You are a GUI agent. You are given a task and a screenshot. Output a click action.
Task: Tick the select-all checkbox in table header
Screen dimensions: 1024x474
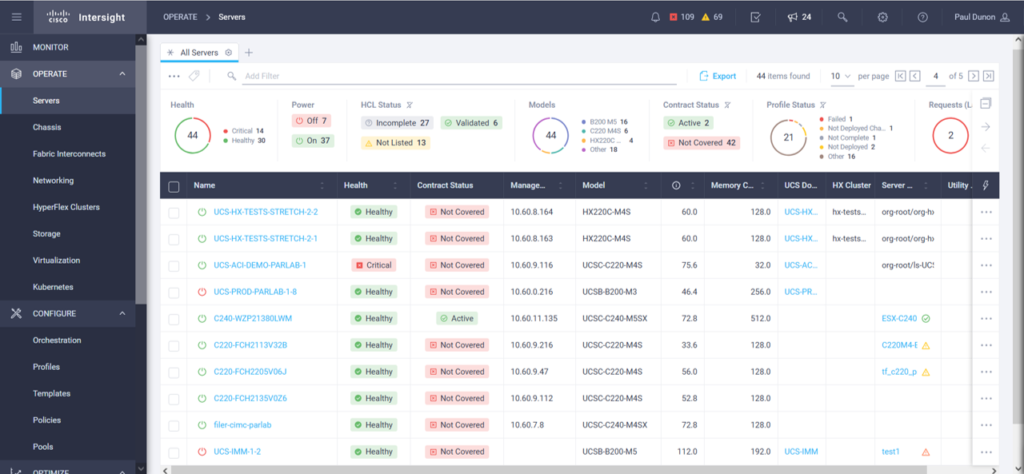(174, 186)
